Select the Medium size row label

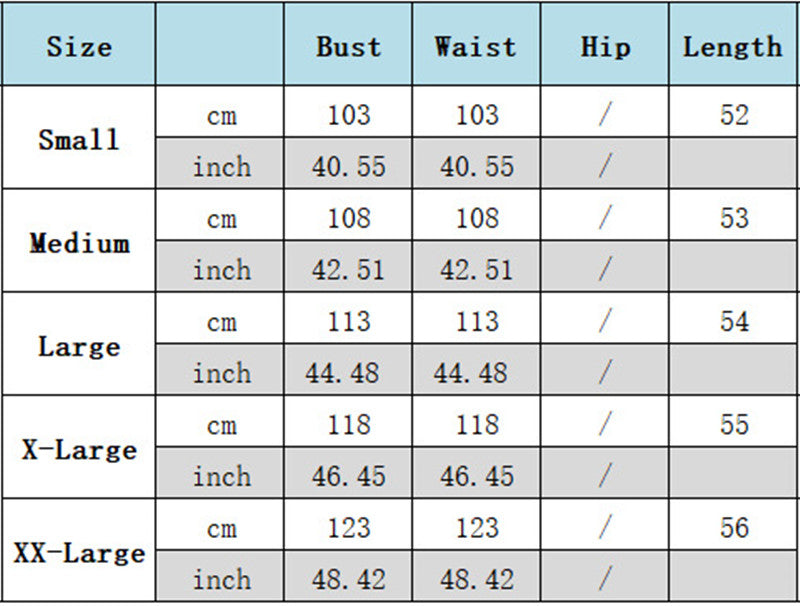79,243
